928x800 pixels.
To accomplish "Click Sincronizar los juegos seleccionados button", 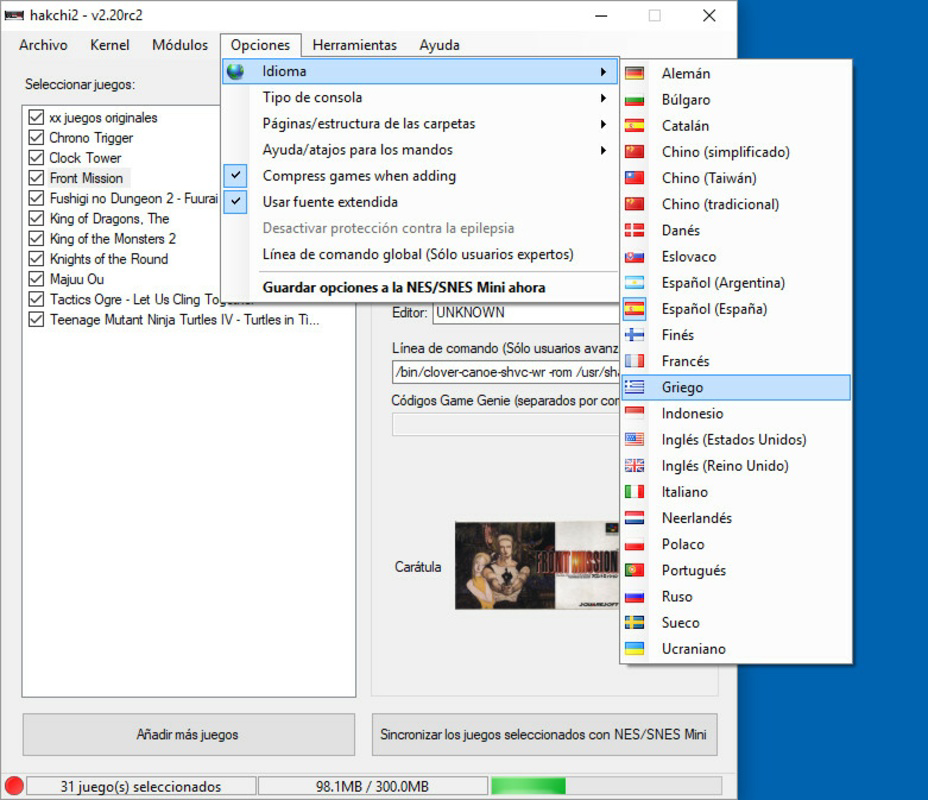I will coord(544,734).
